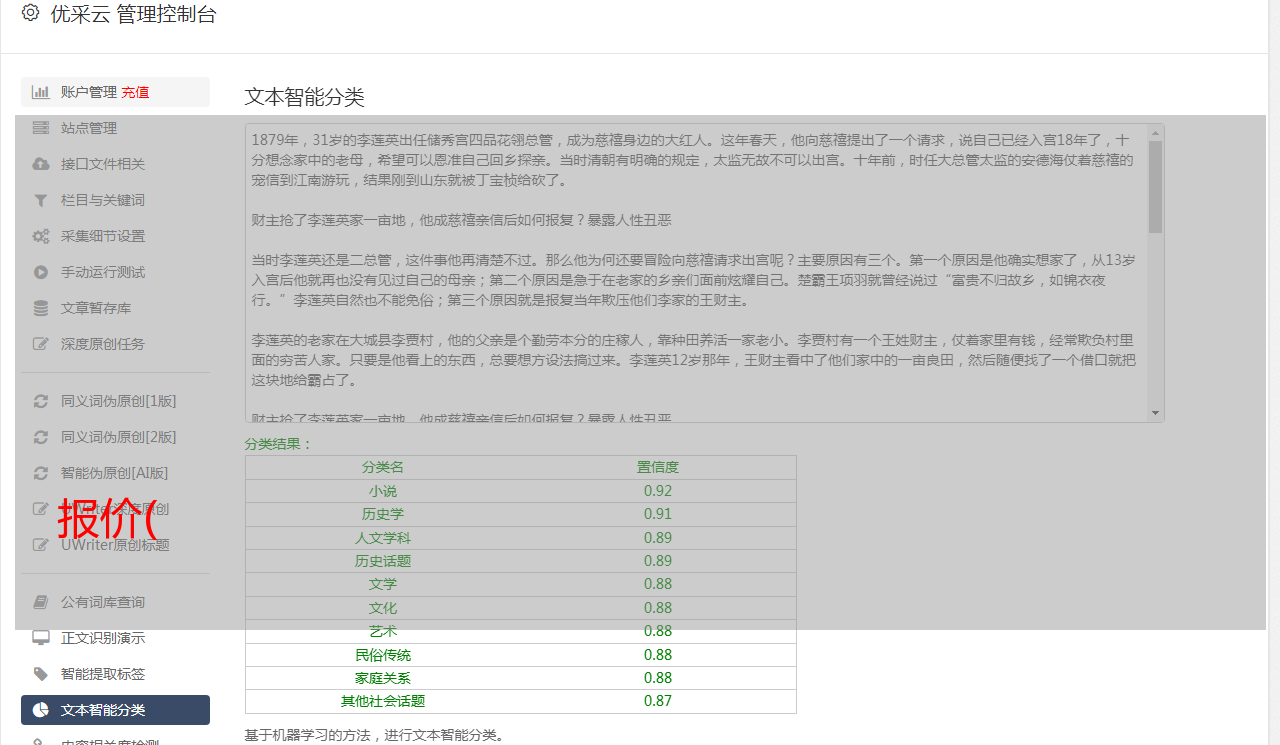Click the filter icon for 栏目与关键词
This screenshot has height=745, width=1280.
41,200
